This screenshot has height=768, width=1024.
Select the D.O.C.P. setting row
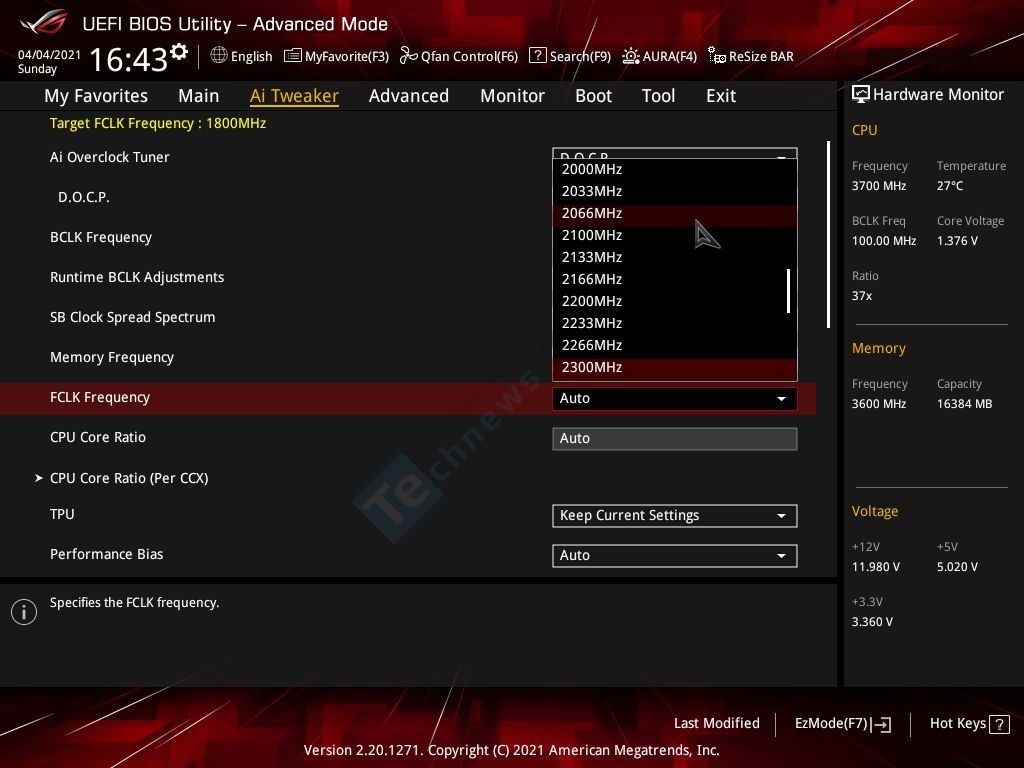point(84,197)
